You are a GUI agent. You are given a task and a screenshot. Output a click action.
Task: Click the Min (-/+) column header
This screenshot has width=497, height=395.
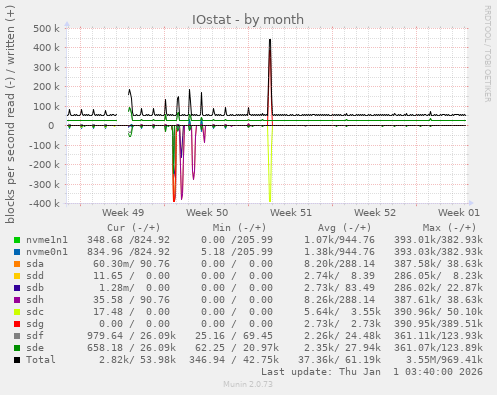pos(240,228)
